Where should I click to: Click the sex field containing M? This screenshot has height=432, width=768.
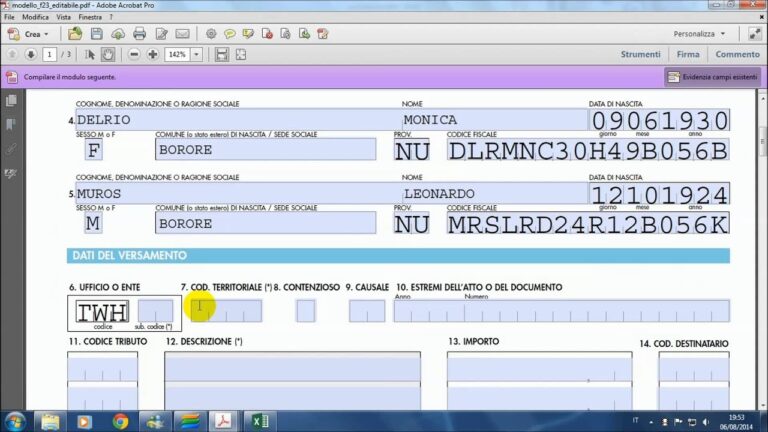(93, 223)
